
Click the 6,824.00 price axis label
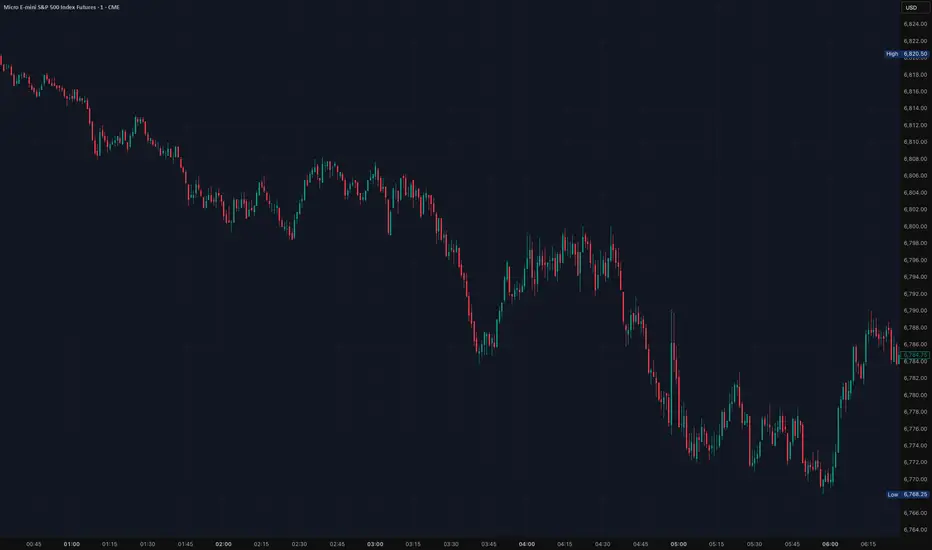click(915, 24)
